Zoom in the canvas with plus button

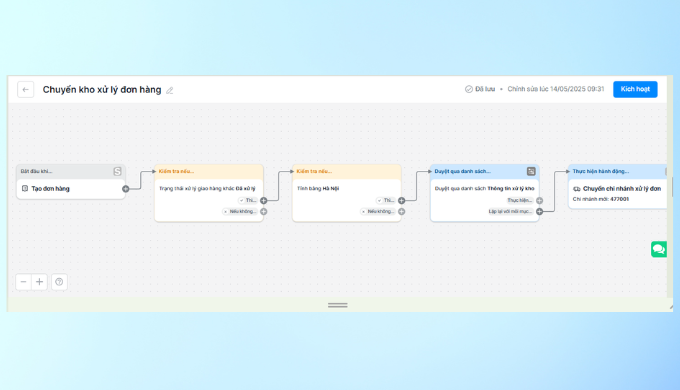(39, 282)
